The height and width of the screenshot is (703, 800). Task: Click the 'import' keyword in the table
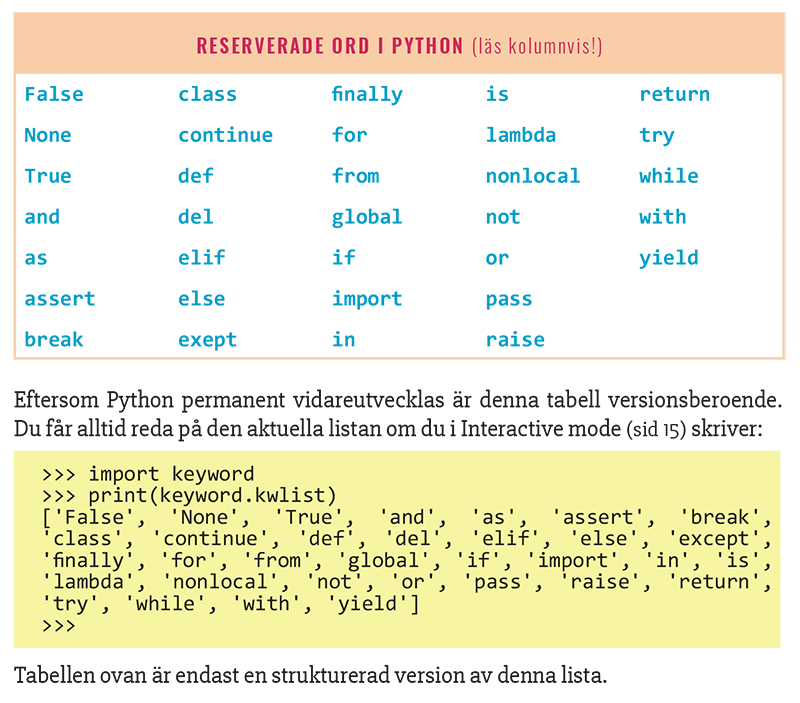point(367,299)
